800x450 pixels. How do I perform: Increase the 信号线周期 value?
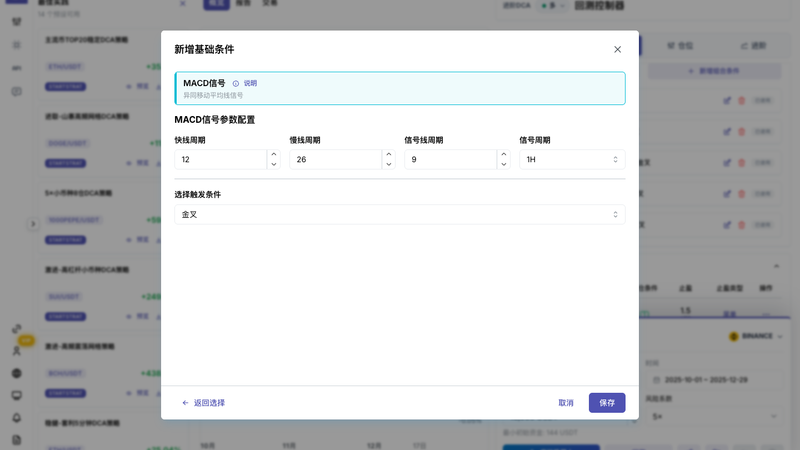[504, 155]
